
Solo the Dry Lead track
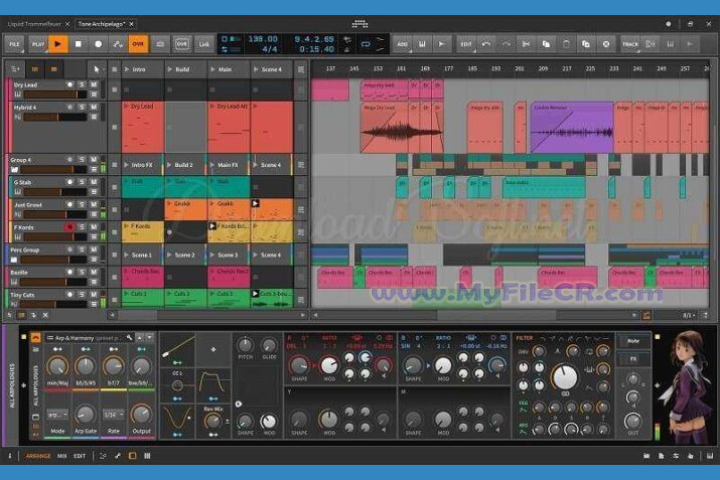coord(82,85)
